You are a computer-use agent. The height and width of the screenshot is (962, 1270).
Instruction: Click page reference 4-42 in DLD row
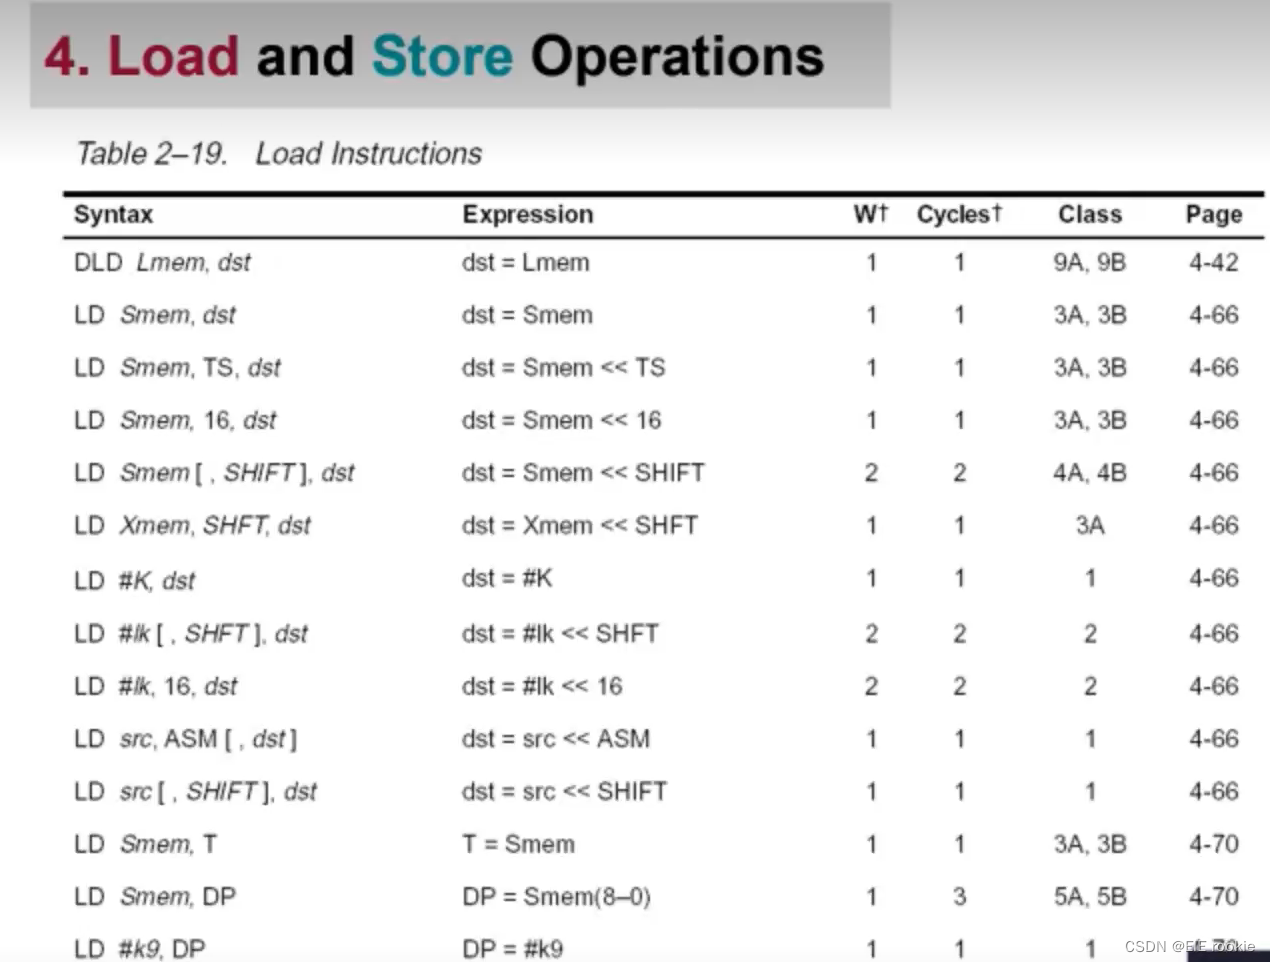(1213, 262)
